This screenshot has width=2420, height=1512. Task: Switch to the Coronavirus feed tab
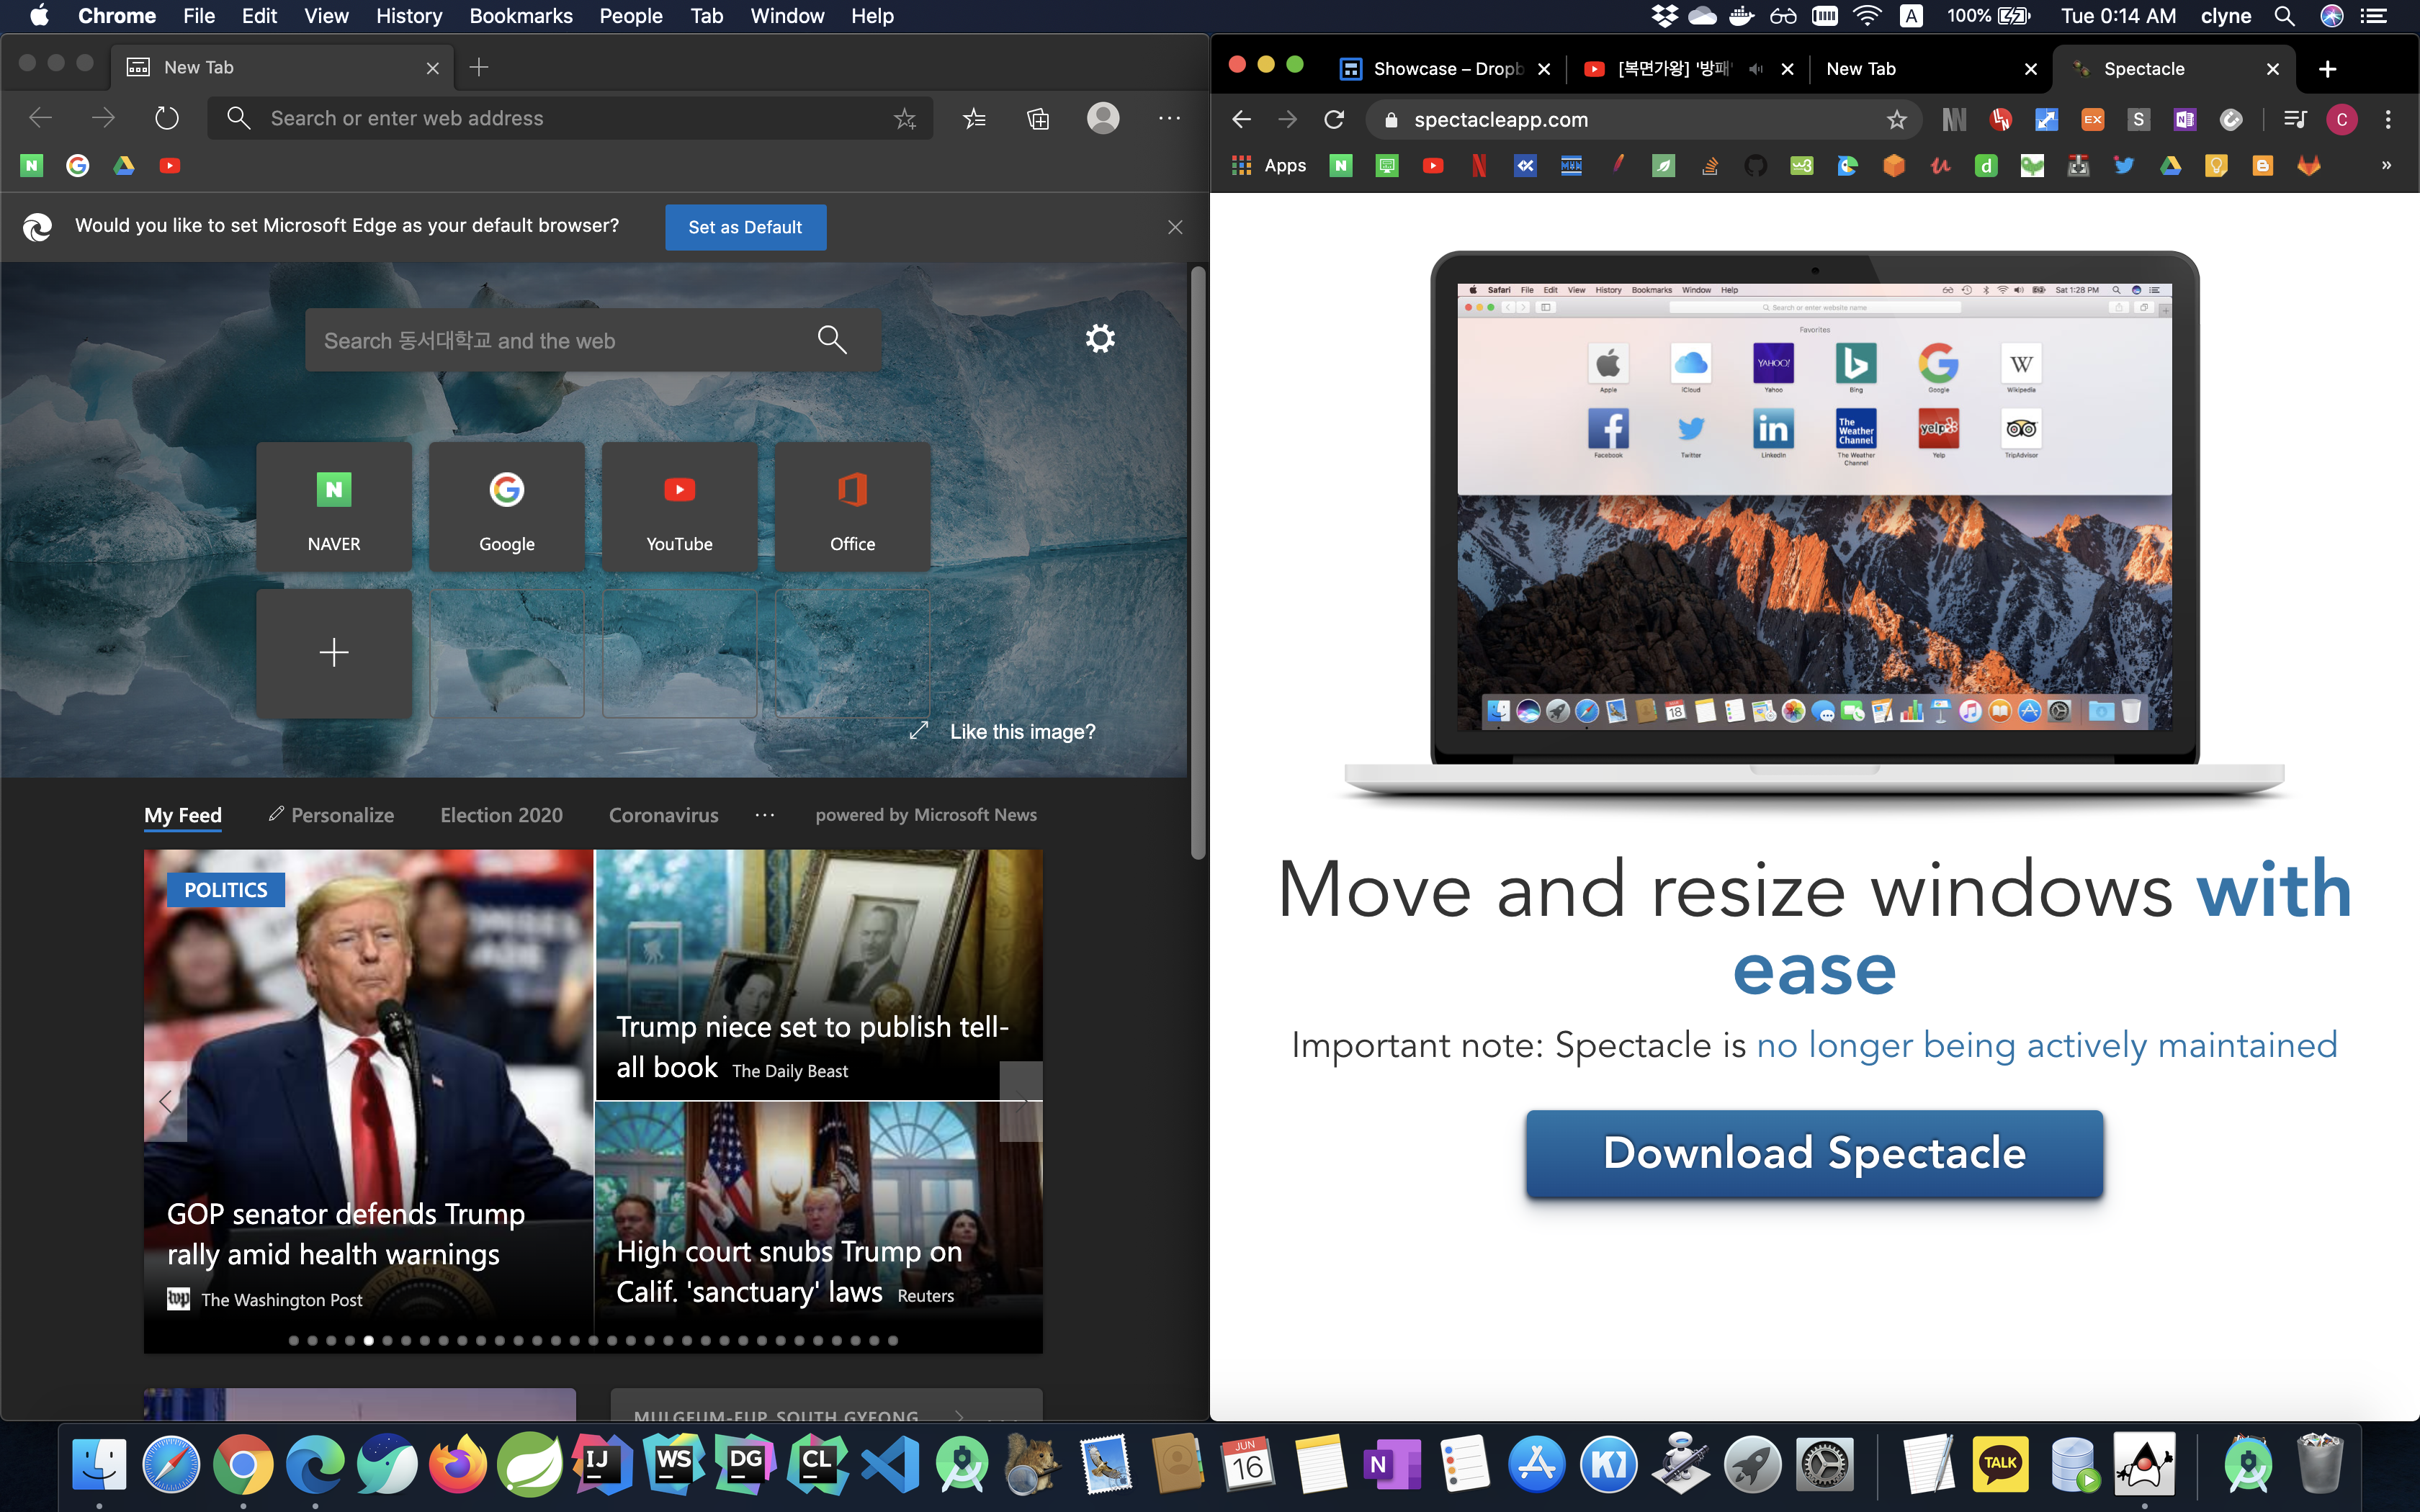point(663,815)
